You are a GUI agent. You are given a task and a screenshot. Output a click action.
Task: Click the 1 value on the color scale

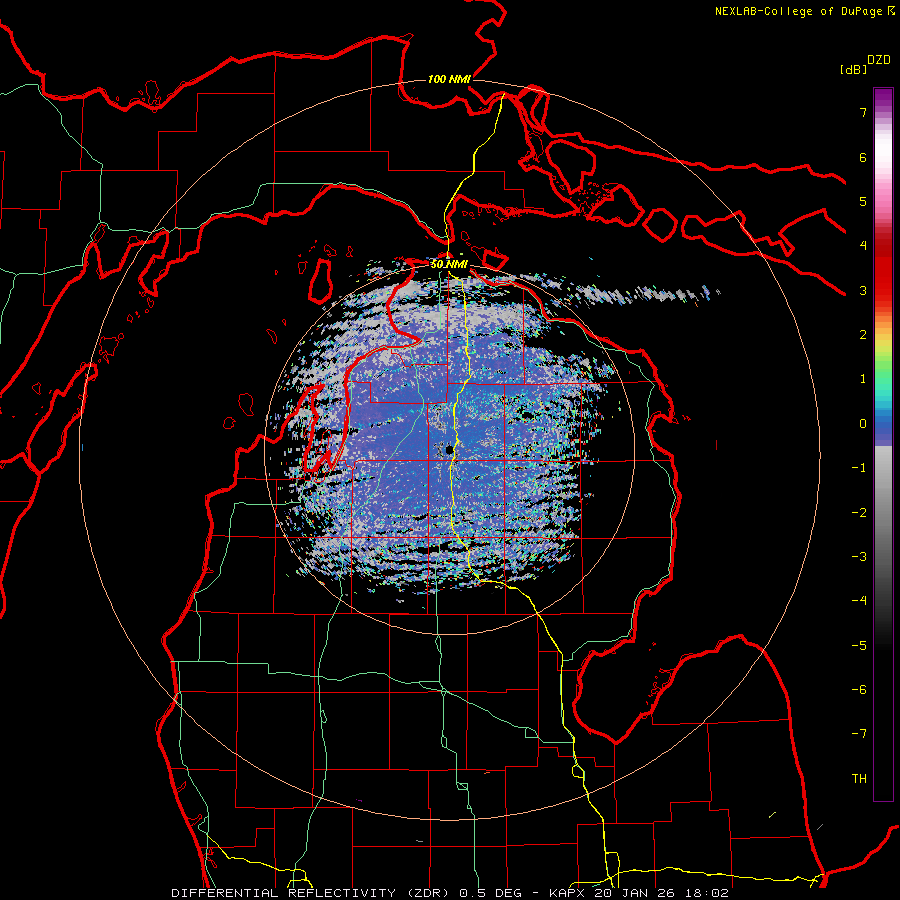863,379
